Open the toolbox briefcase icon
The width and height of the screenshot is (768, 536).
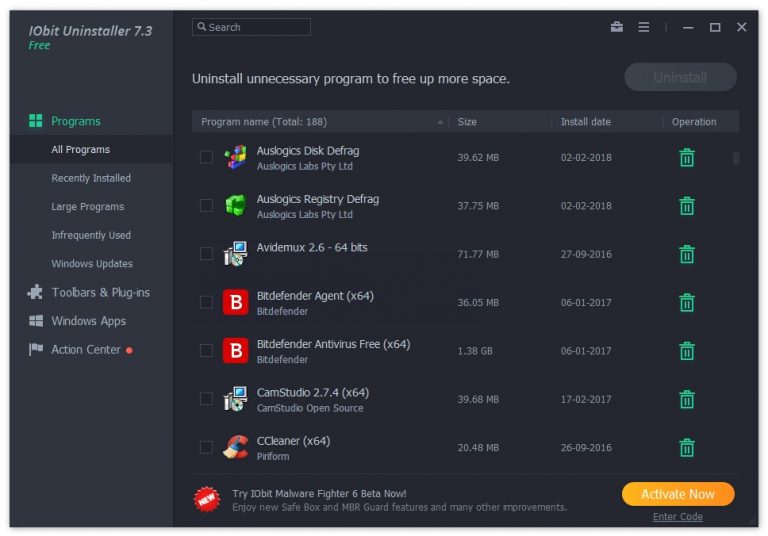(x=617, y=27)
